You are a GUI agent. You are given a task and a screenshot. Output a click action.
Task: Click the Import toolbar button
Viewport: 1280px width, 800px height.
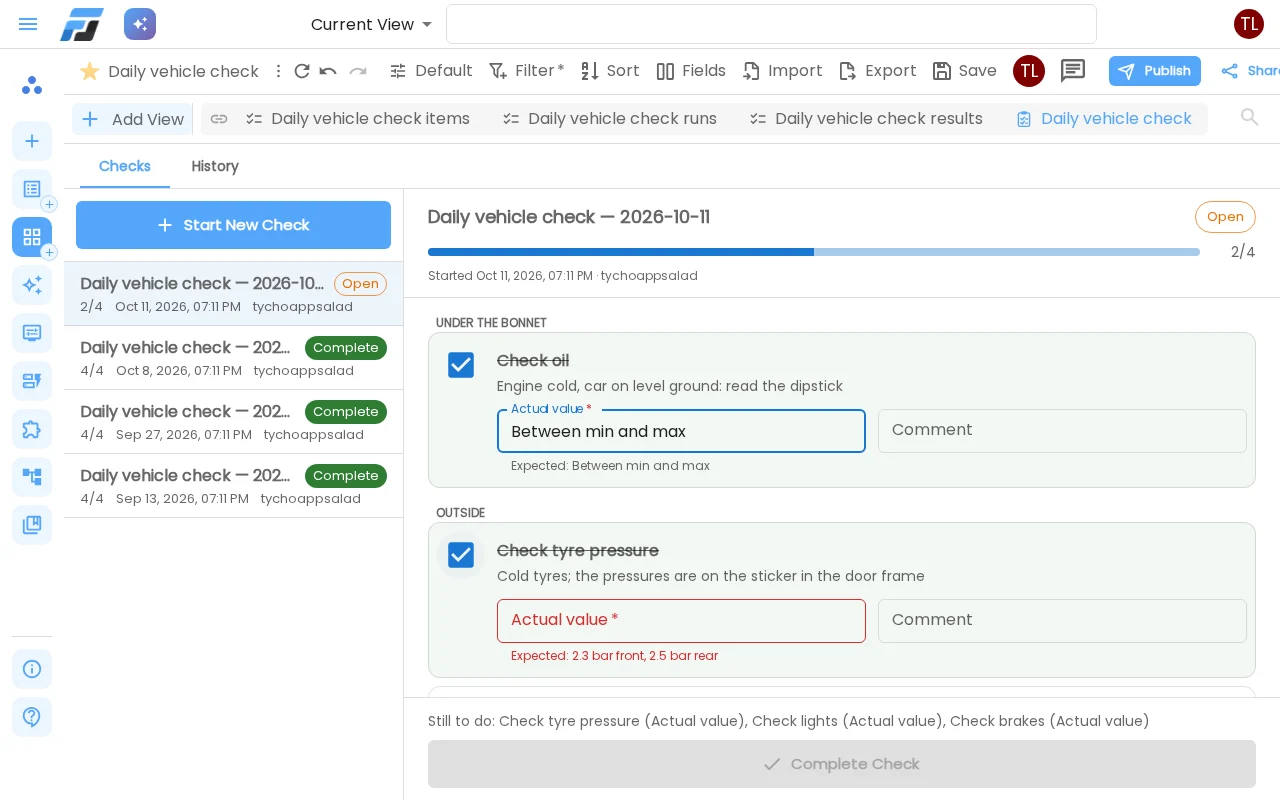782,71
